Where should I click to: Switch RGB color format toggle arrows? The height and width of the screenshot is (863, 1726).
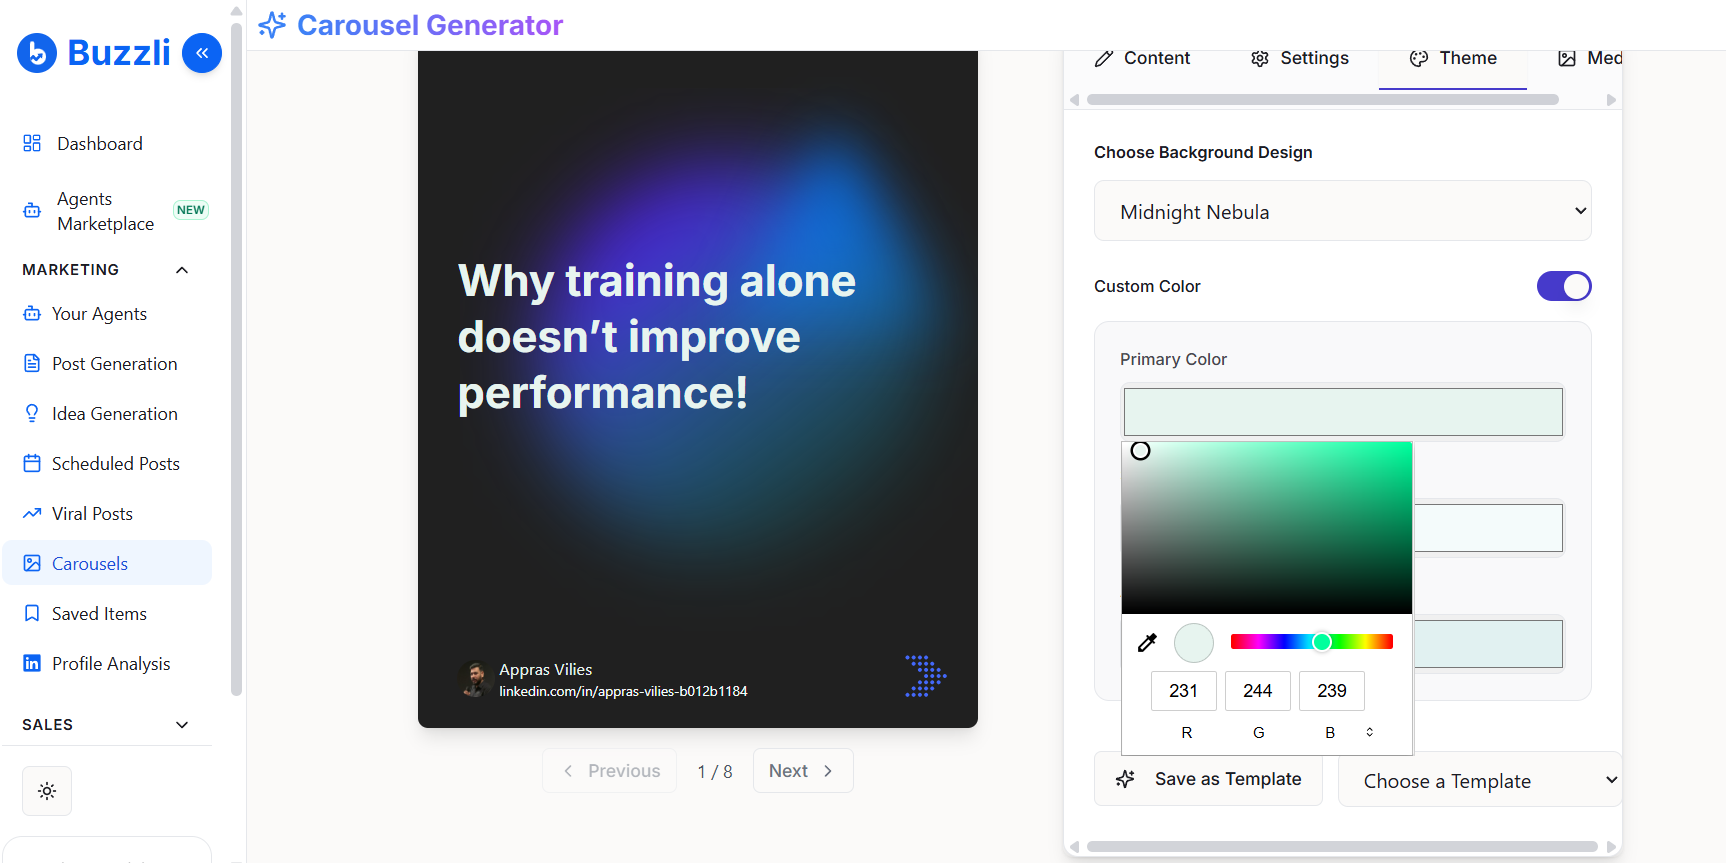tap(1369, 732)
